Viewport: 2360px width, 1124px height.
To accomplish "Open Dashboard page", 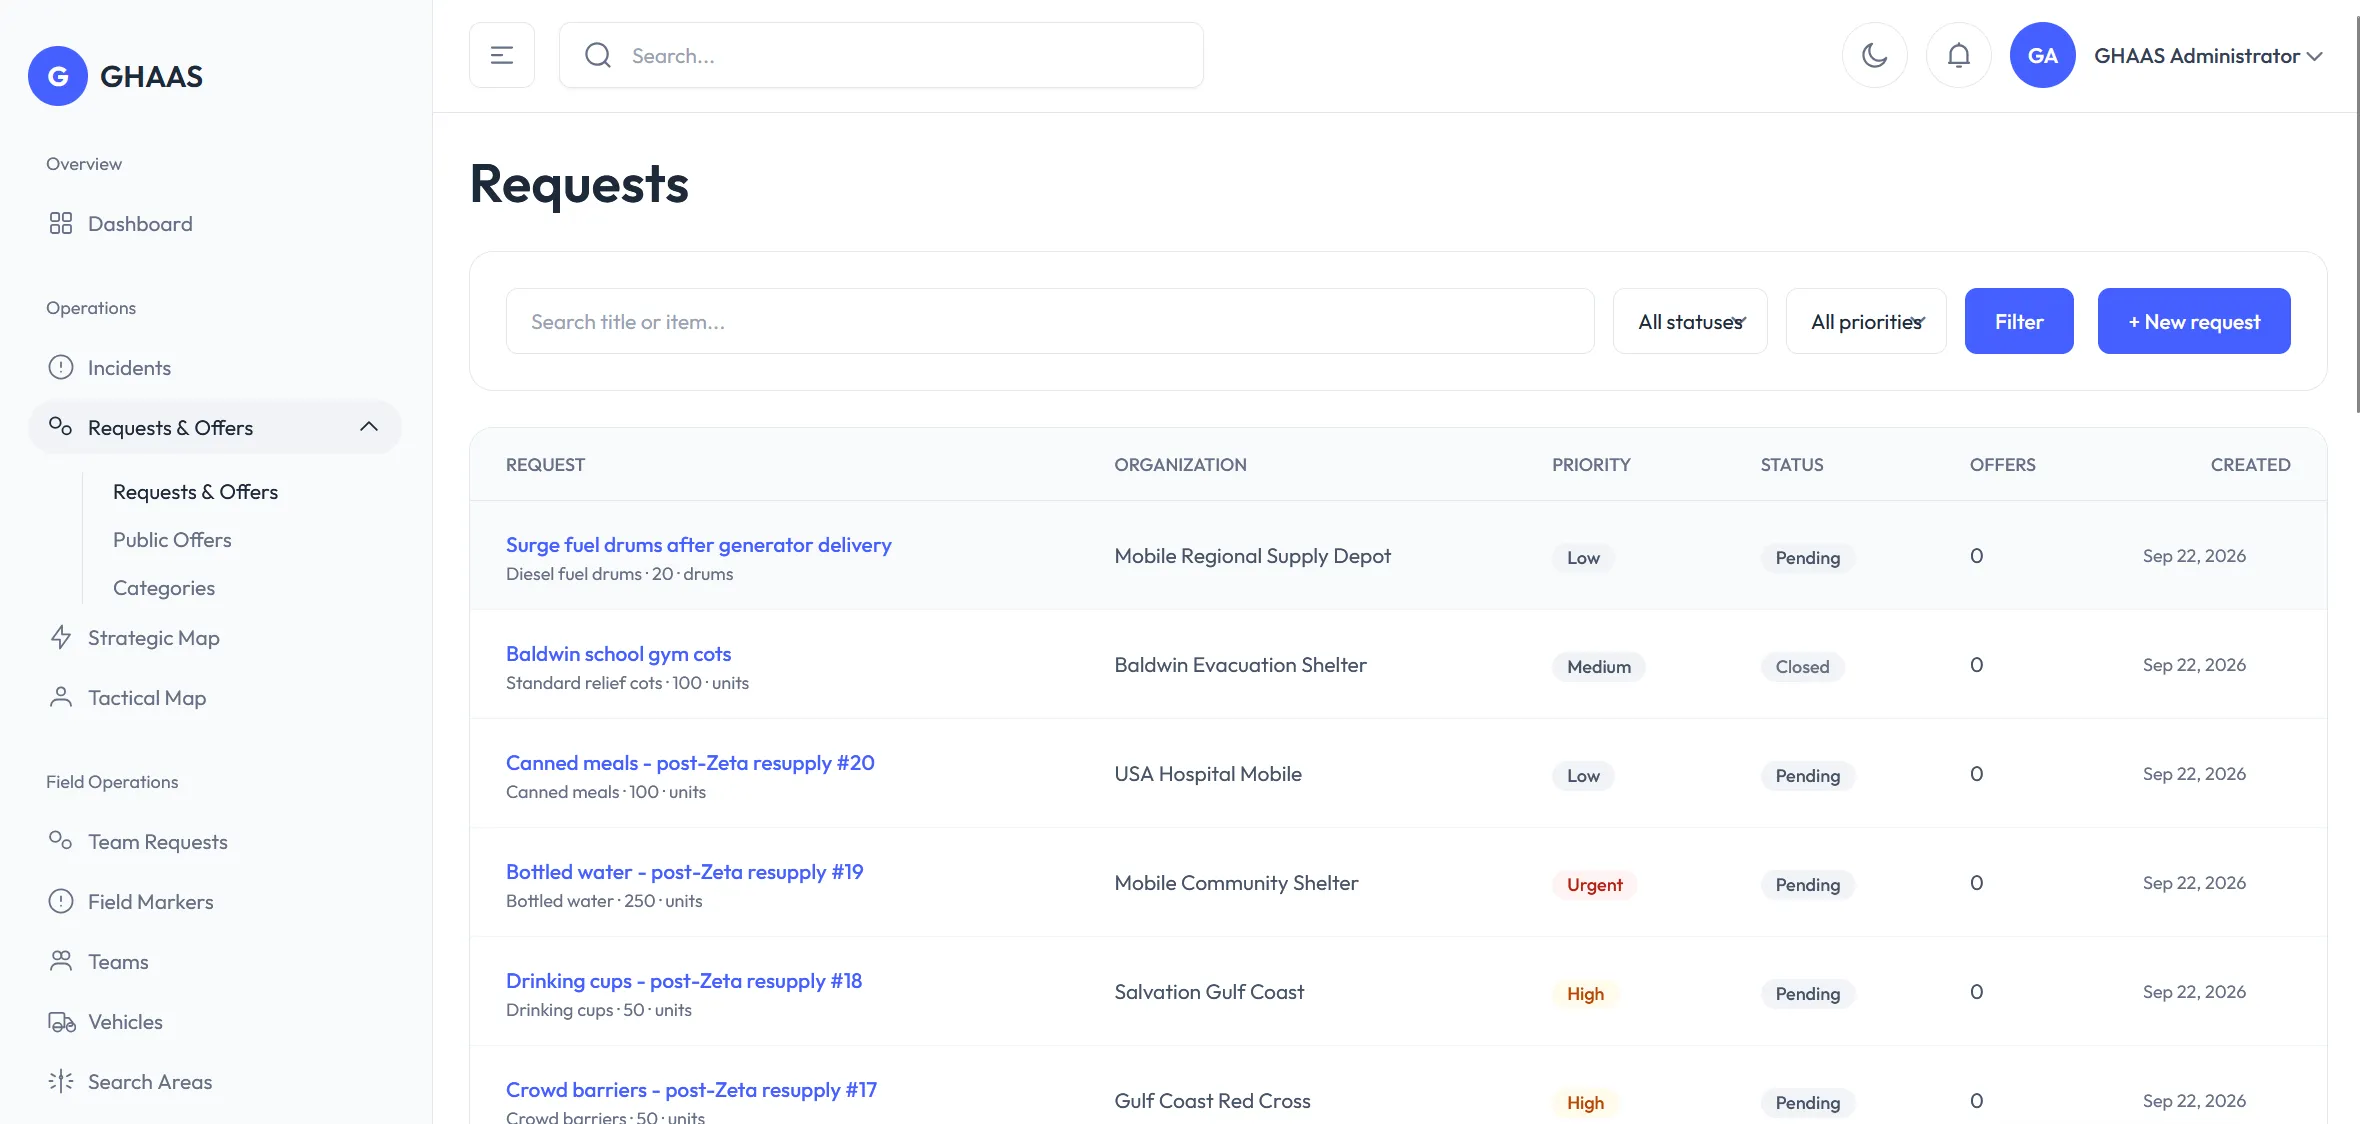I will 140,224.
